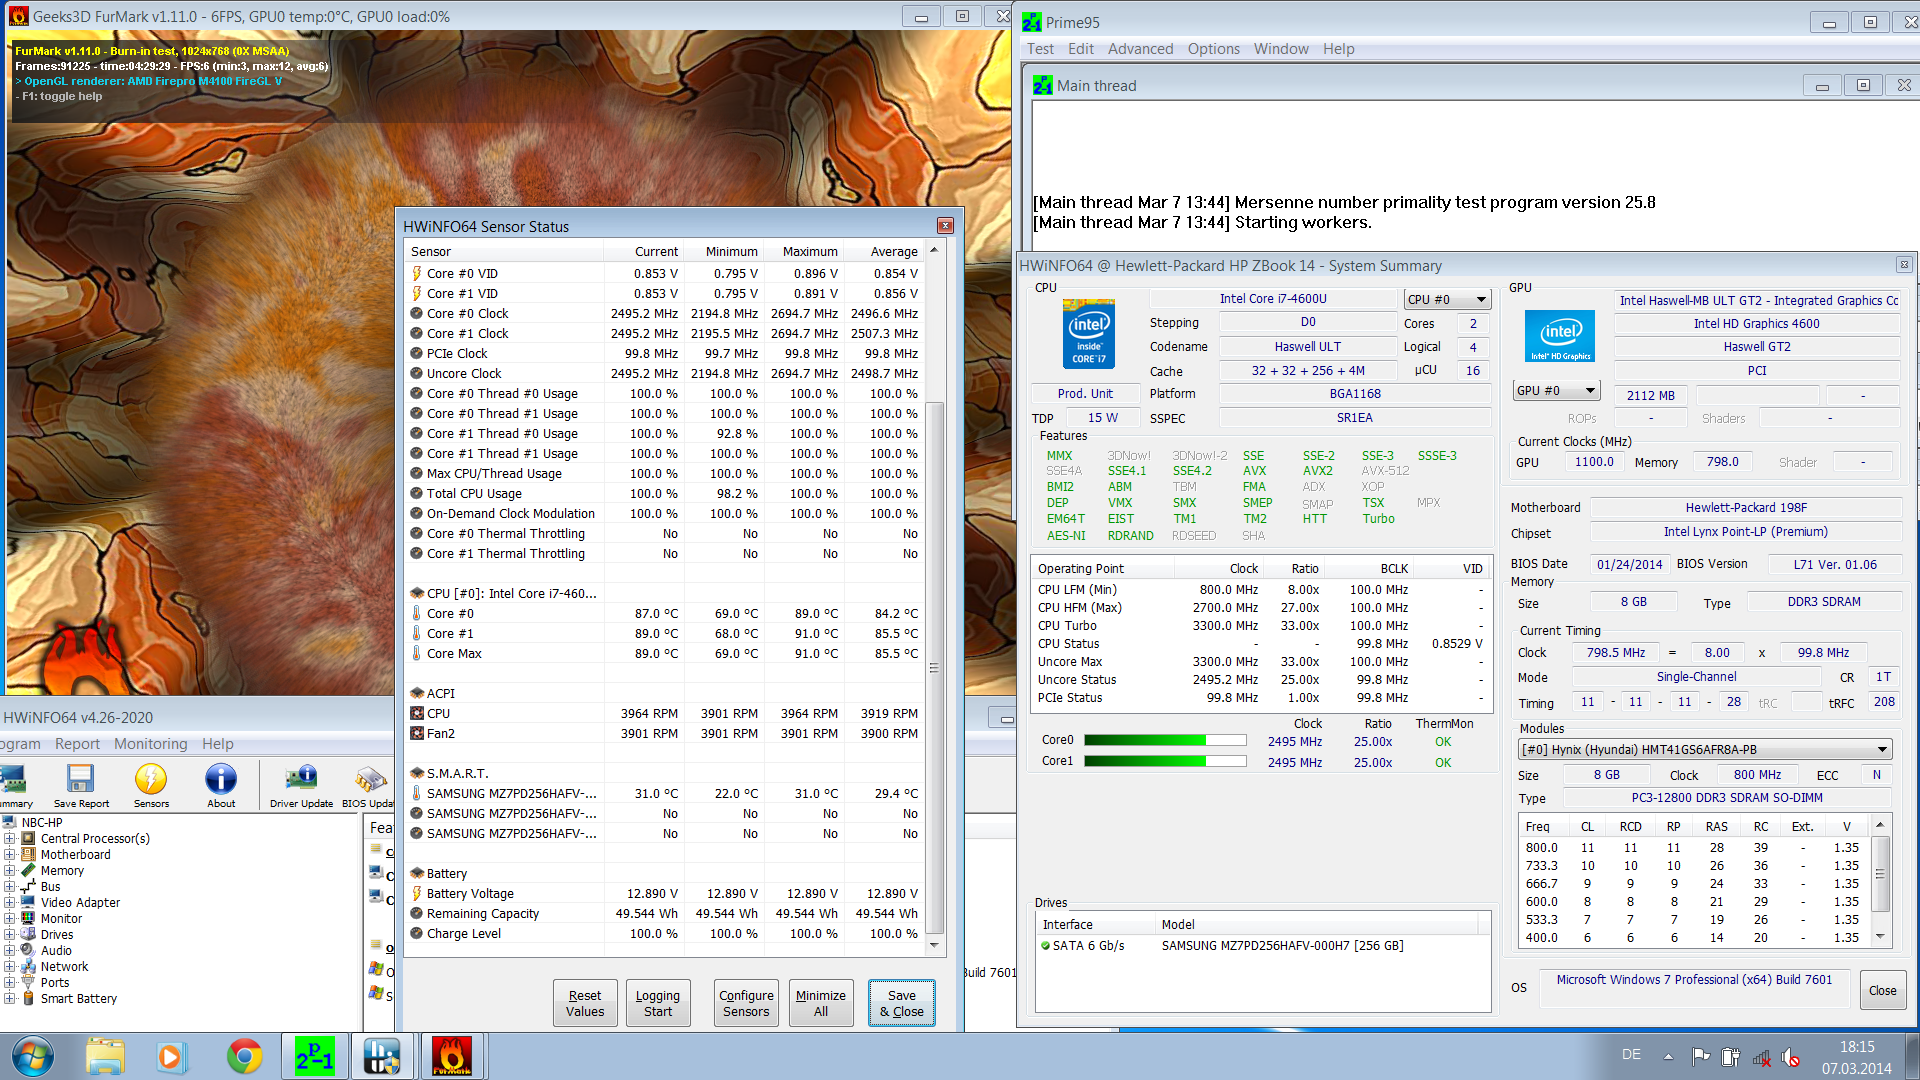Open the Monitoring menu in HWiNFO64
This screenshot has height=1080, width=1920.
[x=150, y=744]
